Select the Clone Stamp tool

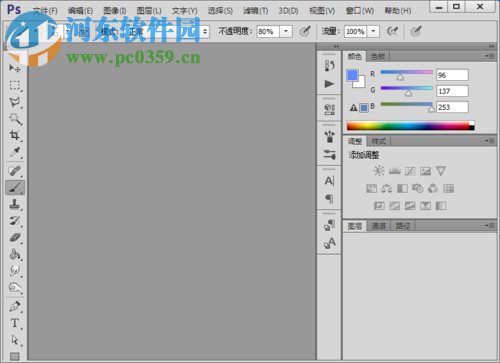coord(15,204)
